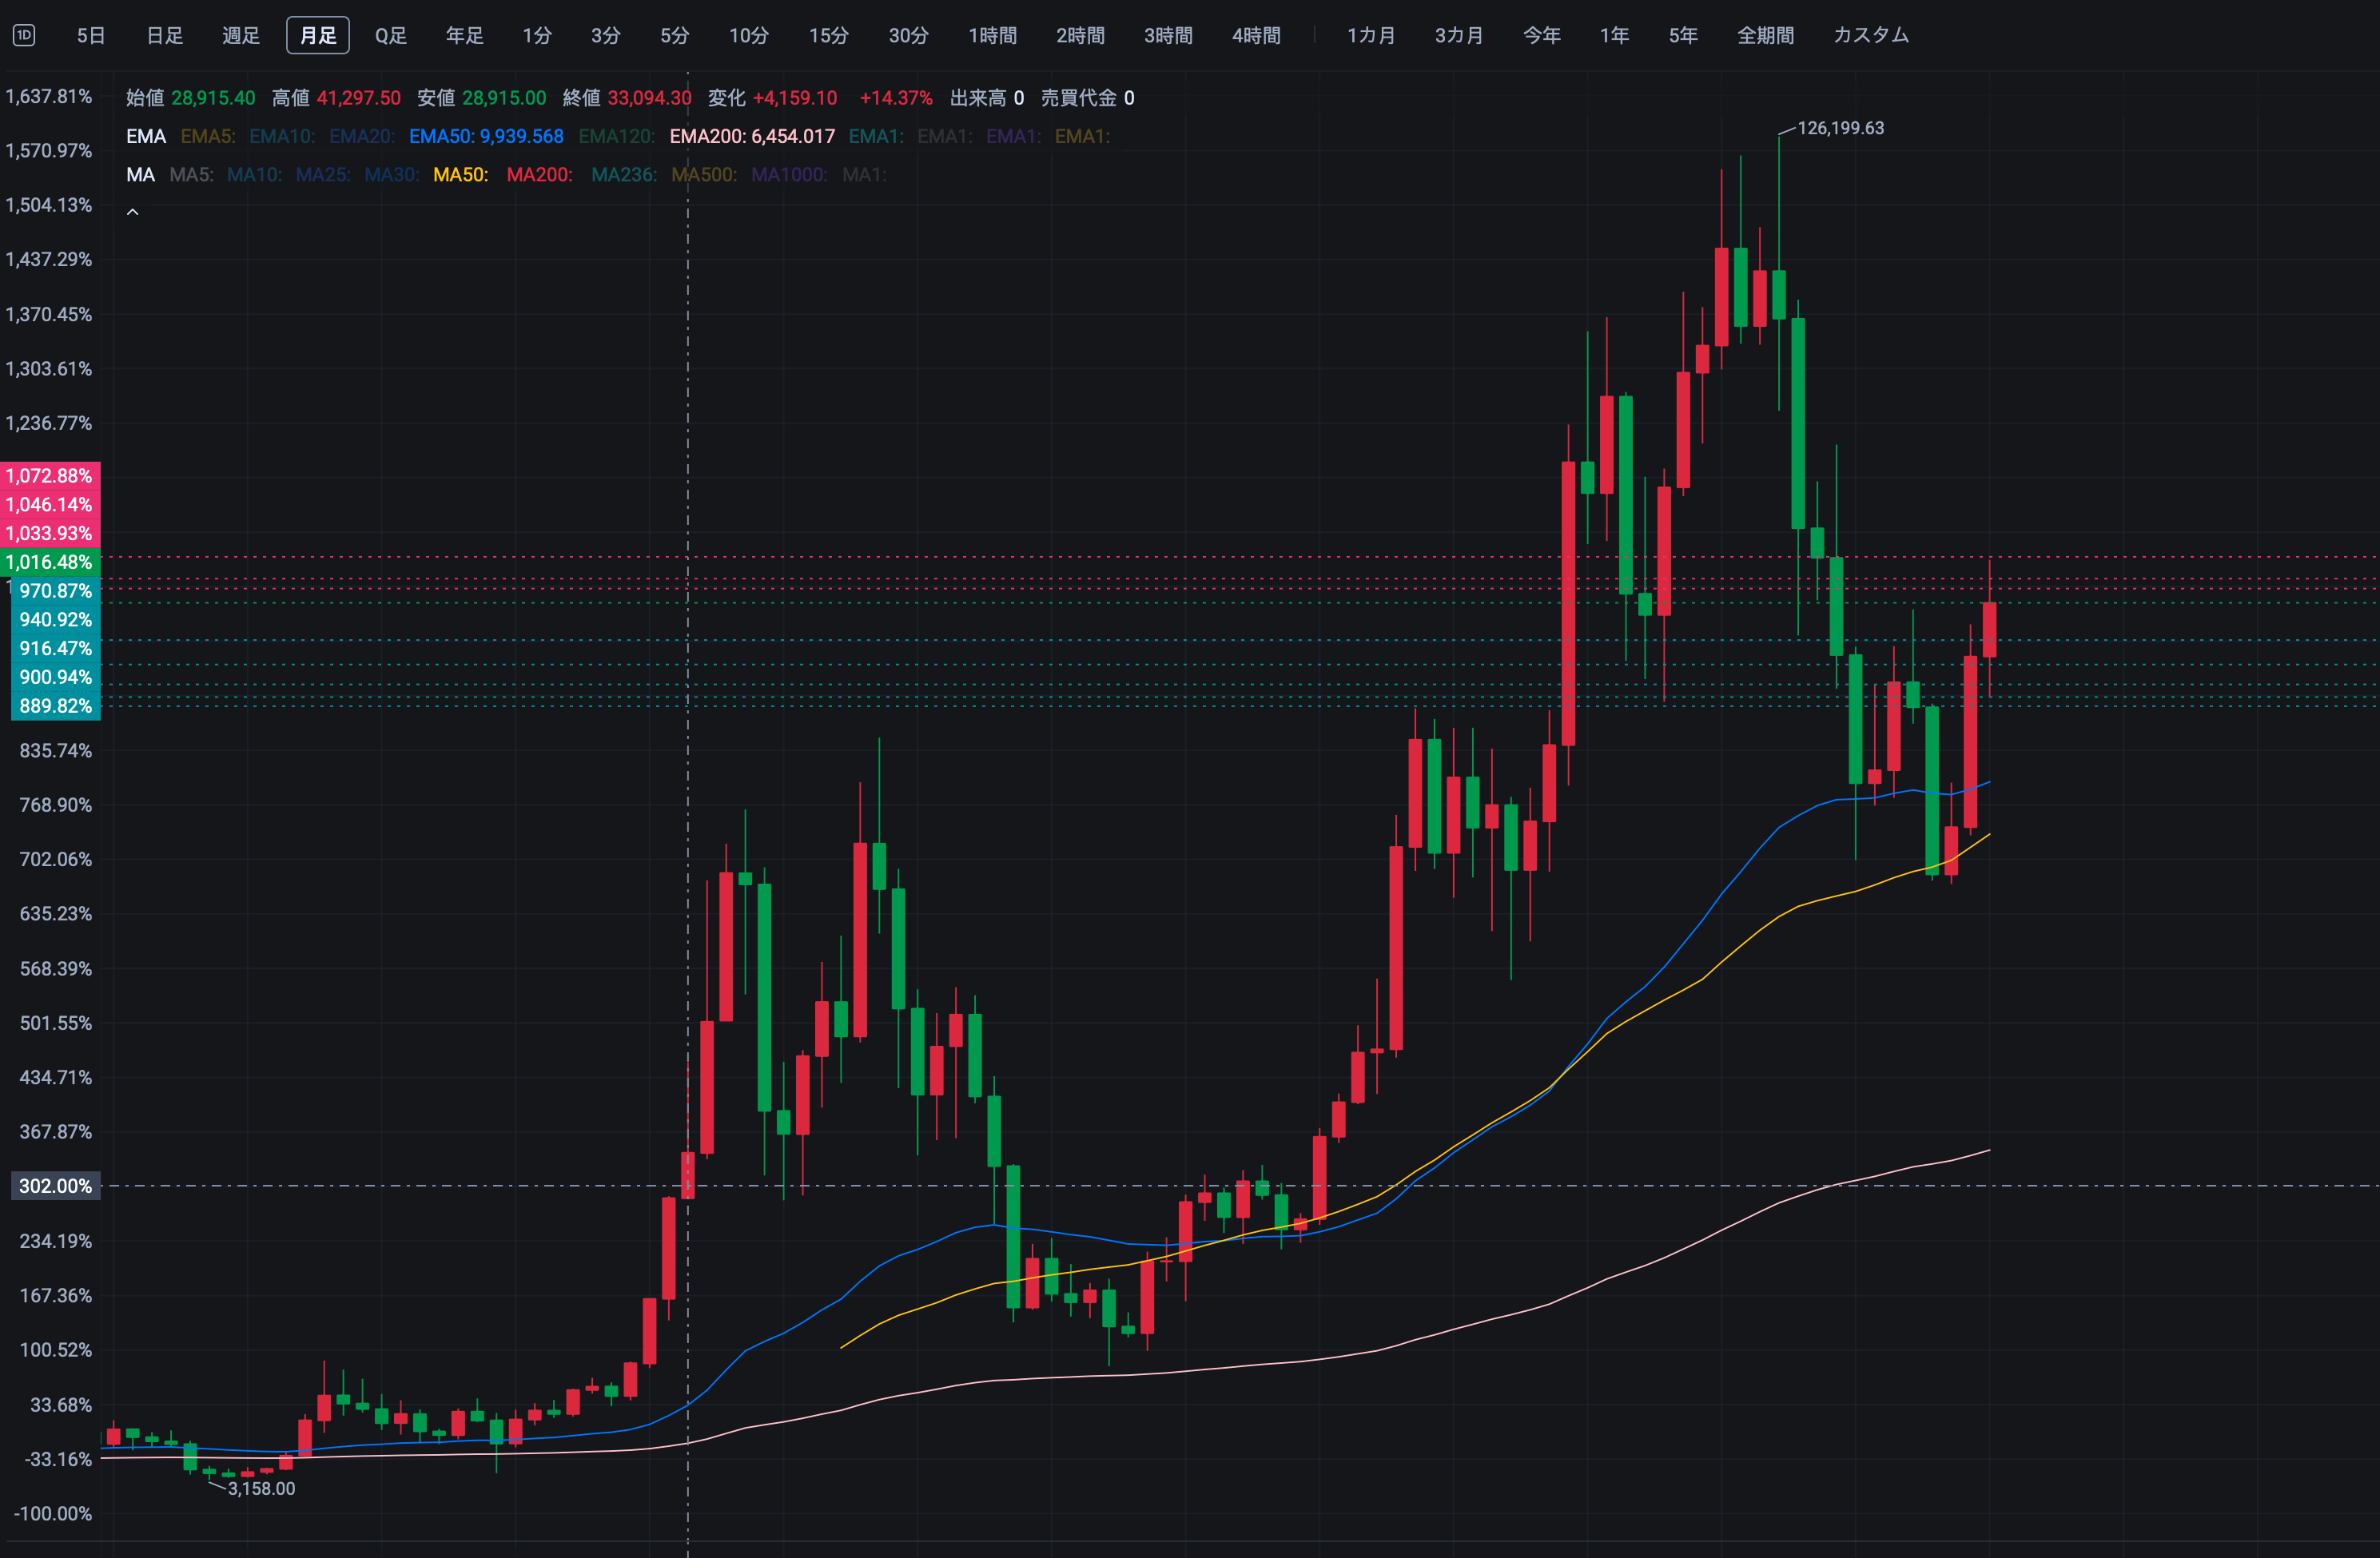Click the MA indicator group label
Viewport: 2380px width, 1558px height.
(x=141, y=175)
